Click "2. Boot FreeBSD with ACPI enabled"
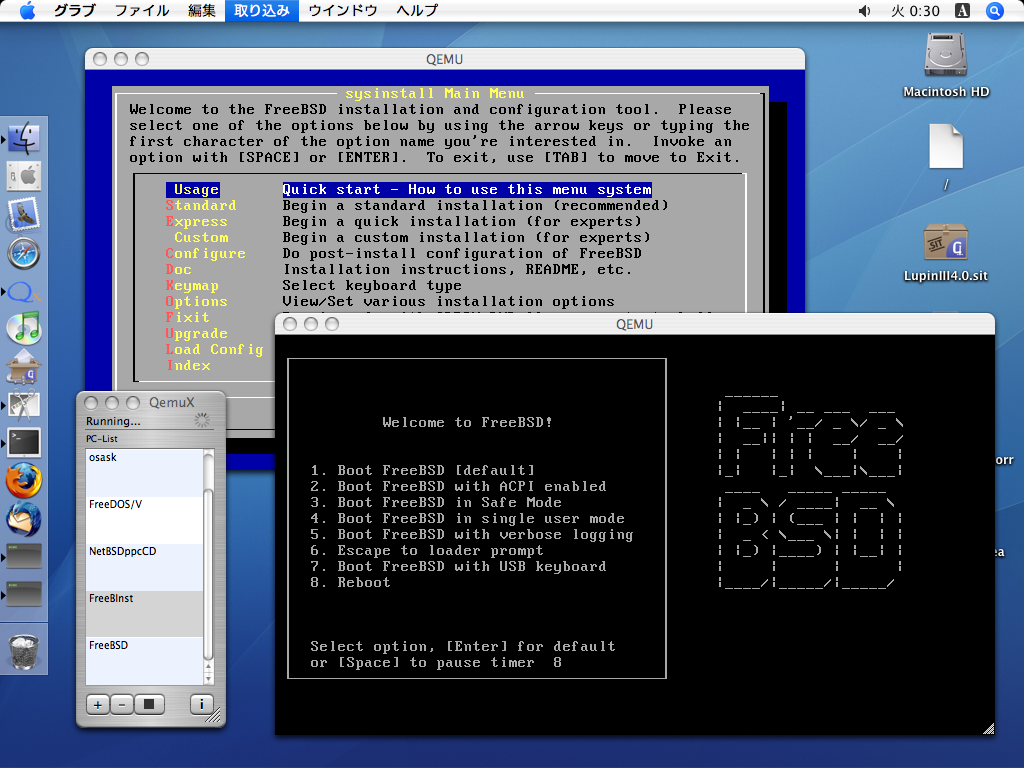This screenshot has height=768, width=1024. click(x=458, y=487)
